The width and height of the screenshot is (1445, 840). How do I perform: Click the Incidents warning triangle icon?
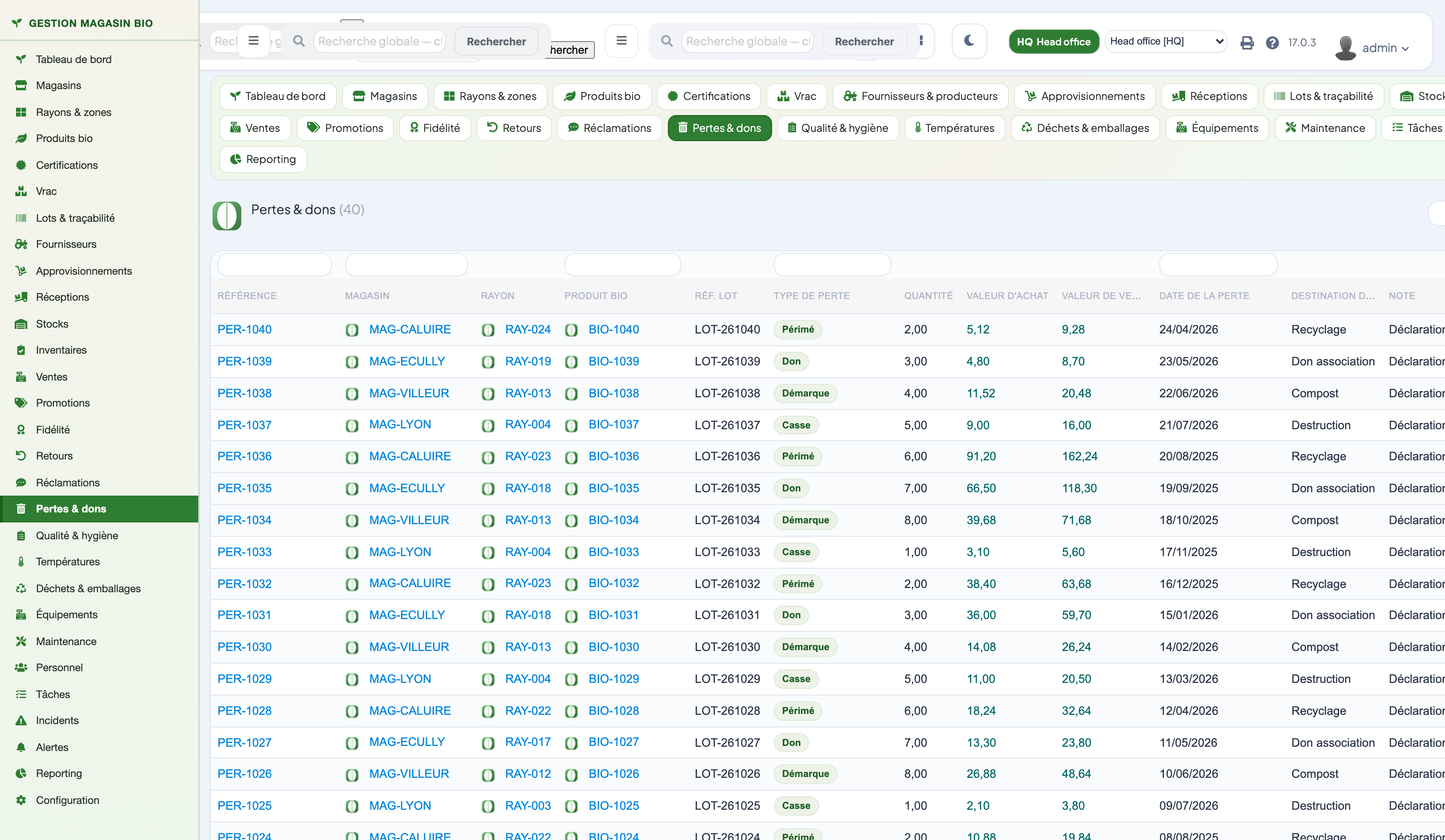21,720
